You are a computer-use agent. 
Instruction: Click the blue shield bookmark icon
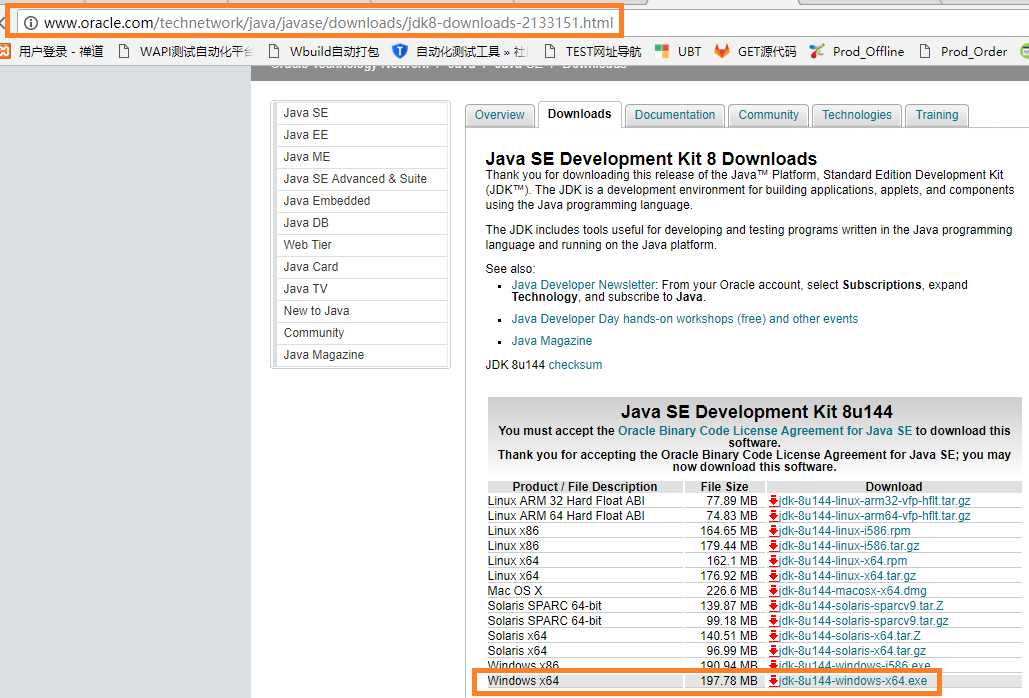tap(400, 51)
